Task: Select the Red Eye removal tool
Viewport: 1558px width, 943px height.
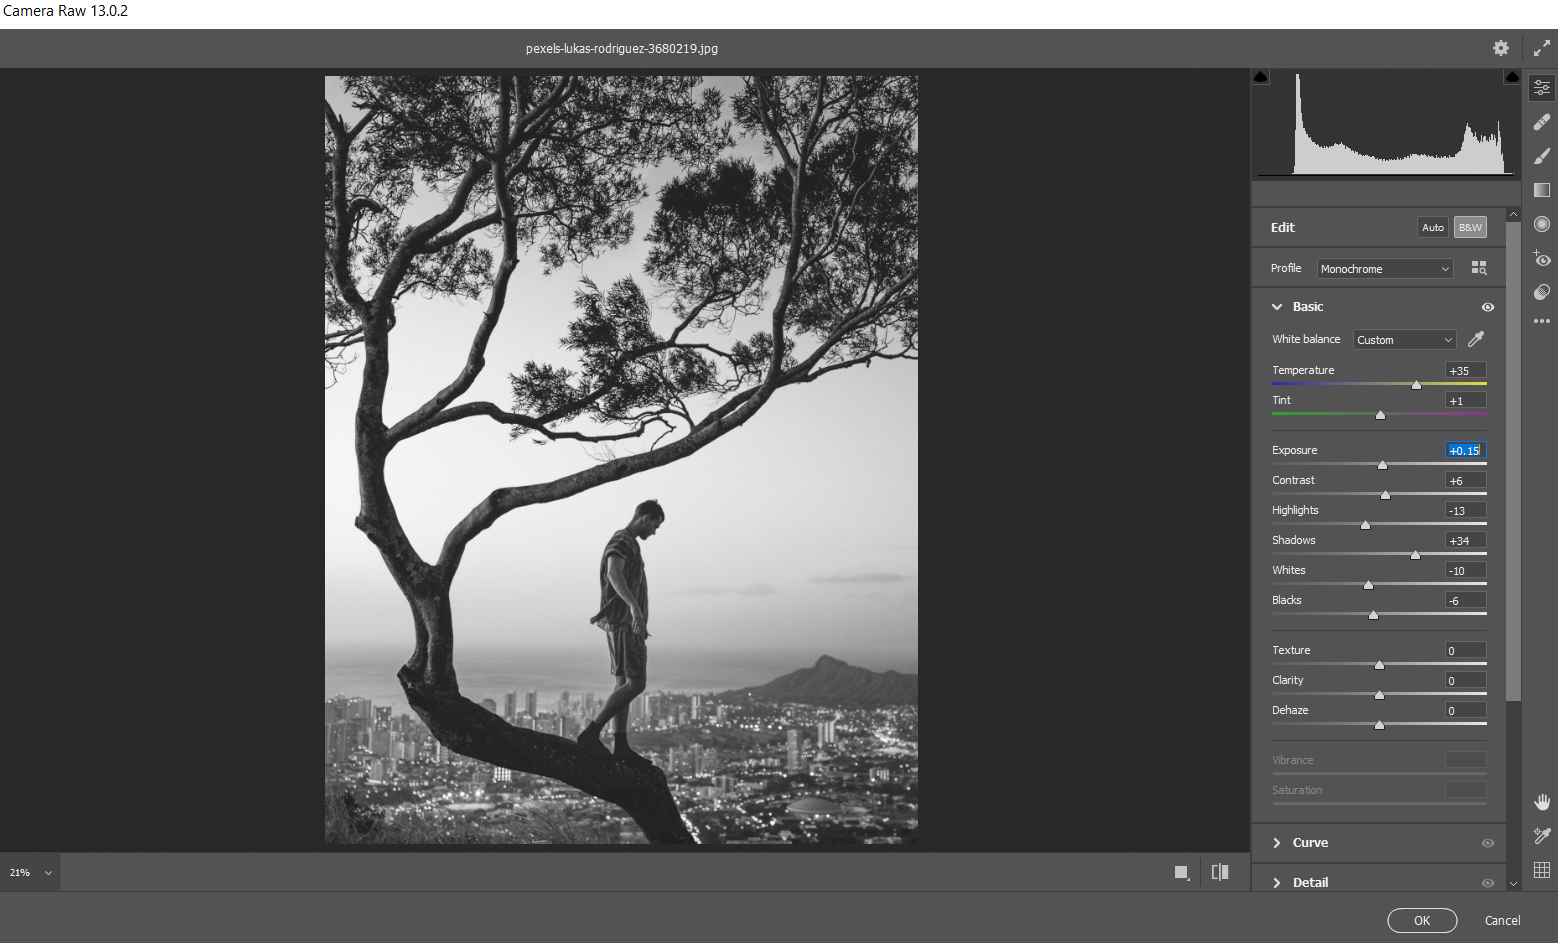Action: tap(1541, 258)
